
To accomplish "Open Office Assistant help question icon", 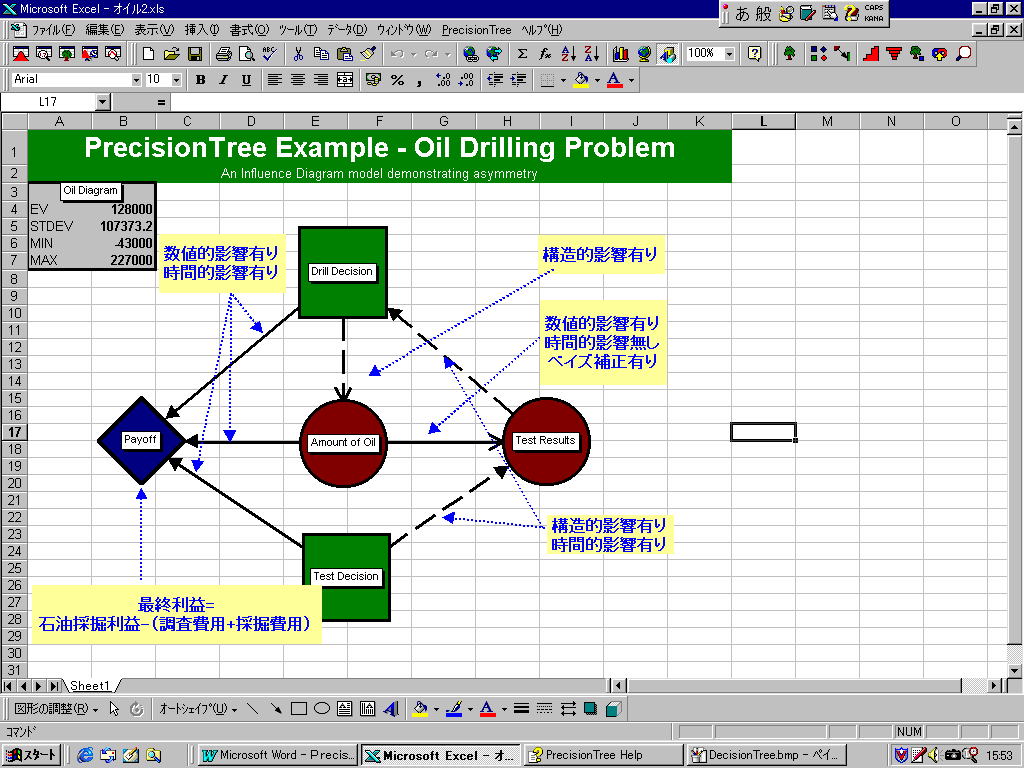I will click(754, 54).
